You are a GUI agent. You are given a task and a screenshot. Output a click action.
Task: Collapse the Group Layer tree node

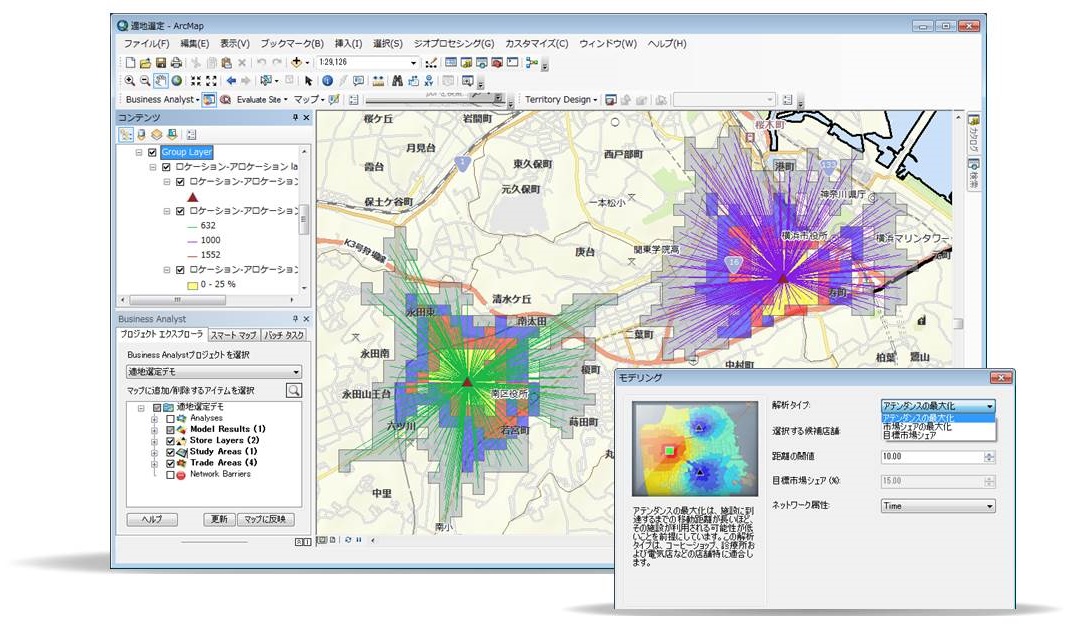(x=139, y=153)
